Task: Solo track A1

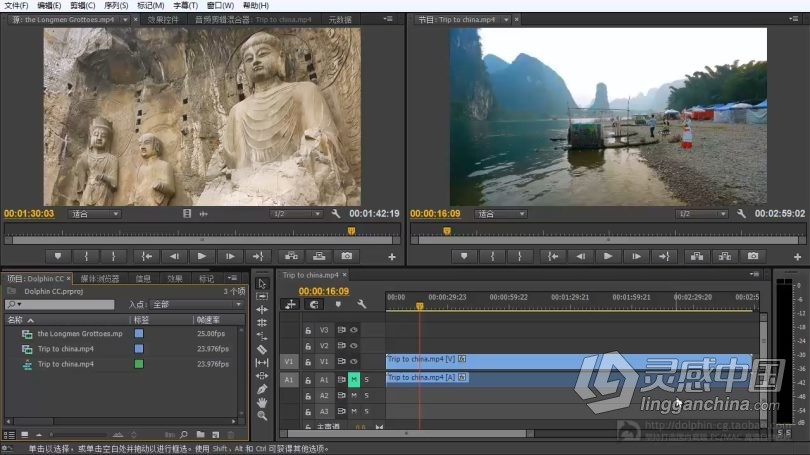Action: 367,380
